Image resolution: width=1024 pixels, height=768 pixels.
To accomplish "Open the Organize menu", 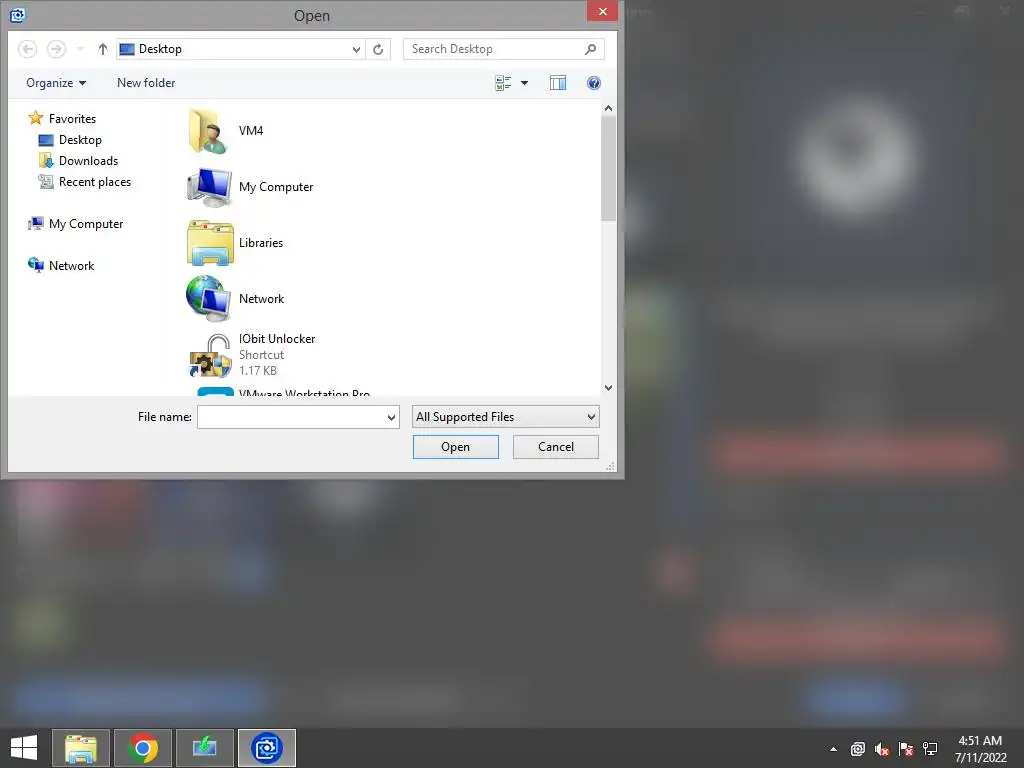I will [56, 83].
